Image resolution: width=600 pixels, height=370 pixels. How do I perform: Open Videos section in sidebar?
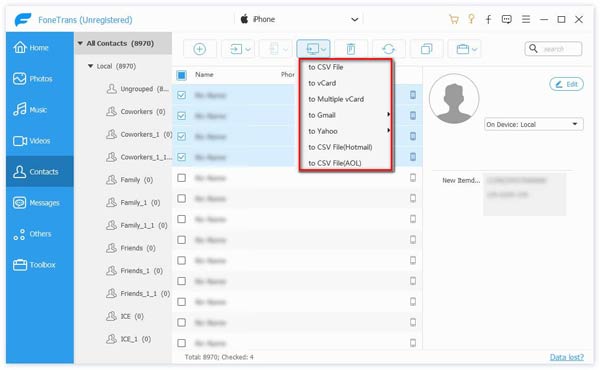pyautogui.click(x=39, y=140)
